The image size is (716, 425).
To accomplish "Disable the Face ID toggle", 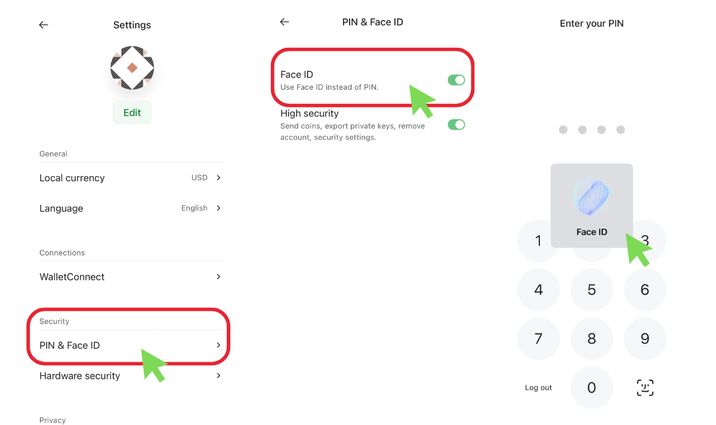I will 456,80.
